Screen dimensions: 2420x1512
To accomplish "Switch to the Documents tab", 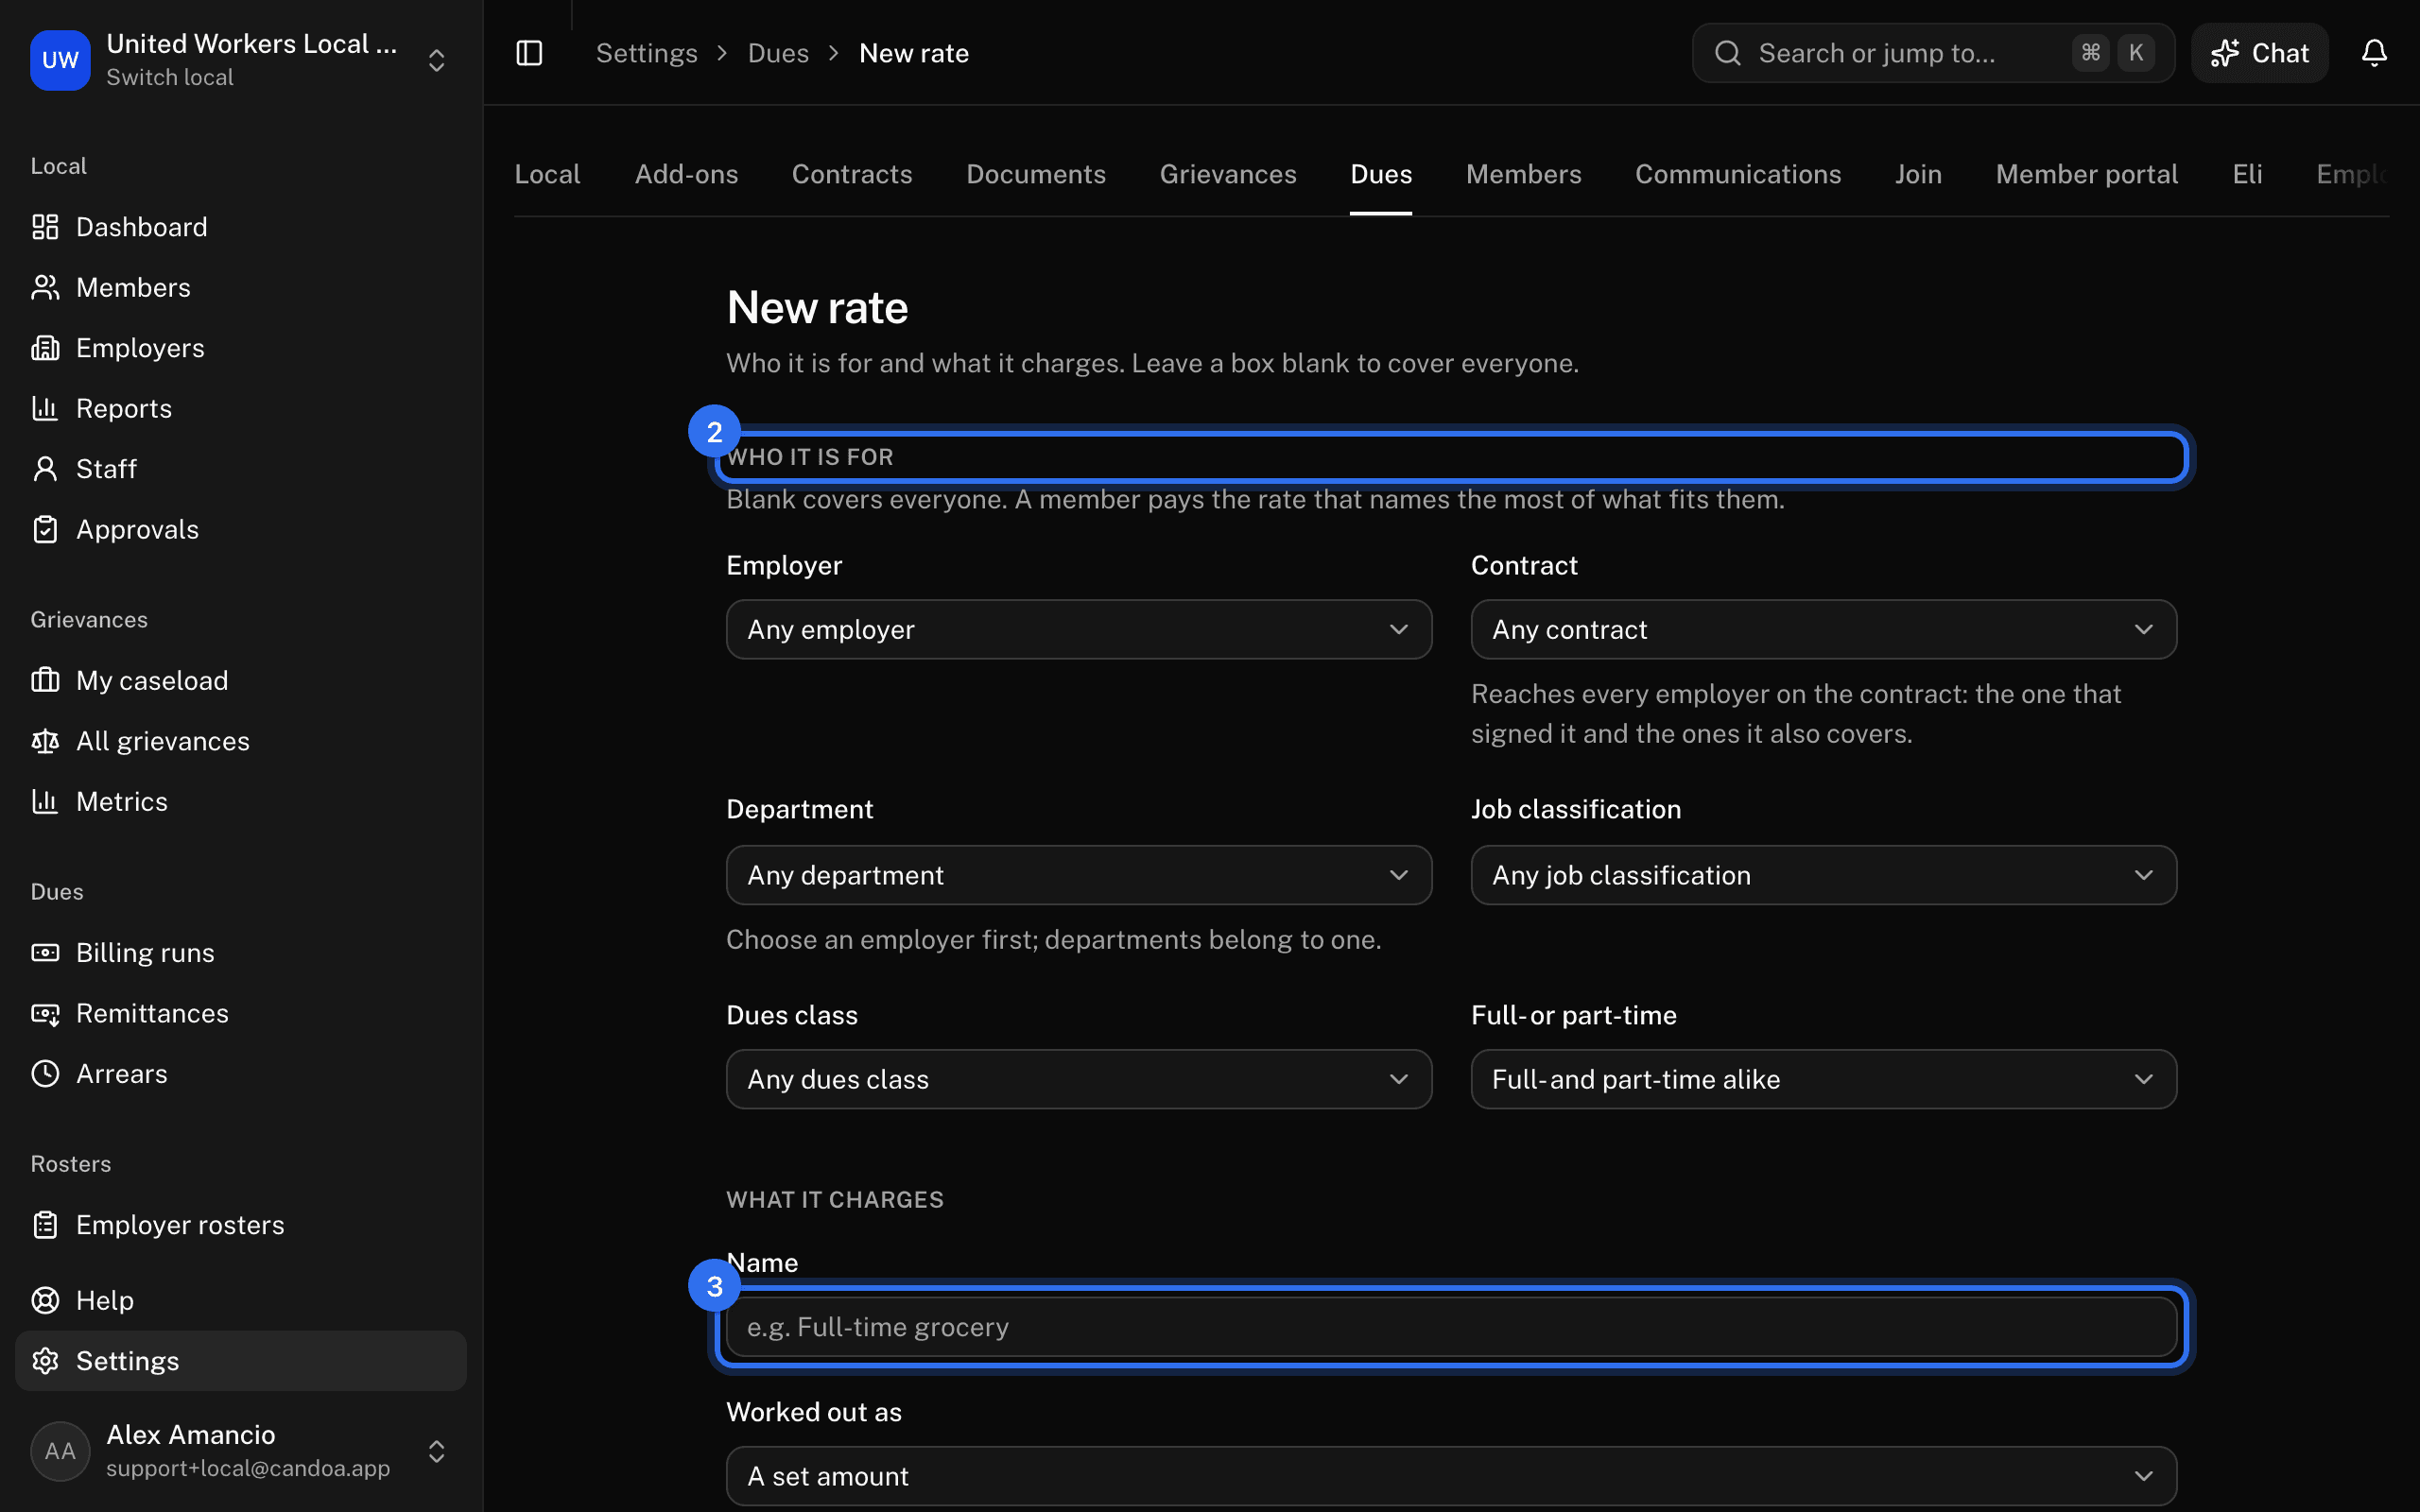I will point(1036,174).
